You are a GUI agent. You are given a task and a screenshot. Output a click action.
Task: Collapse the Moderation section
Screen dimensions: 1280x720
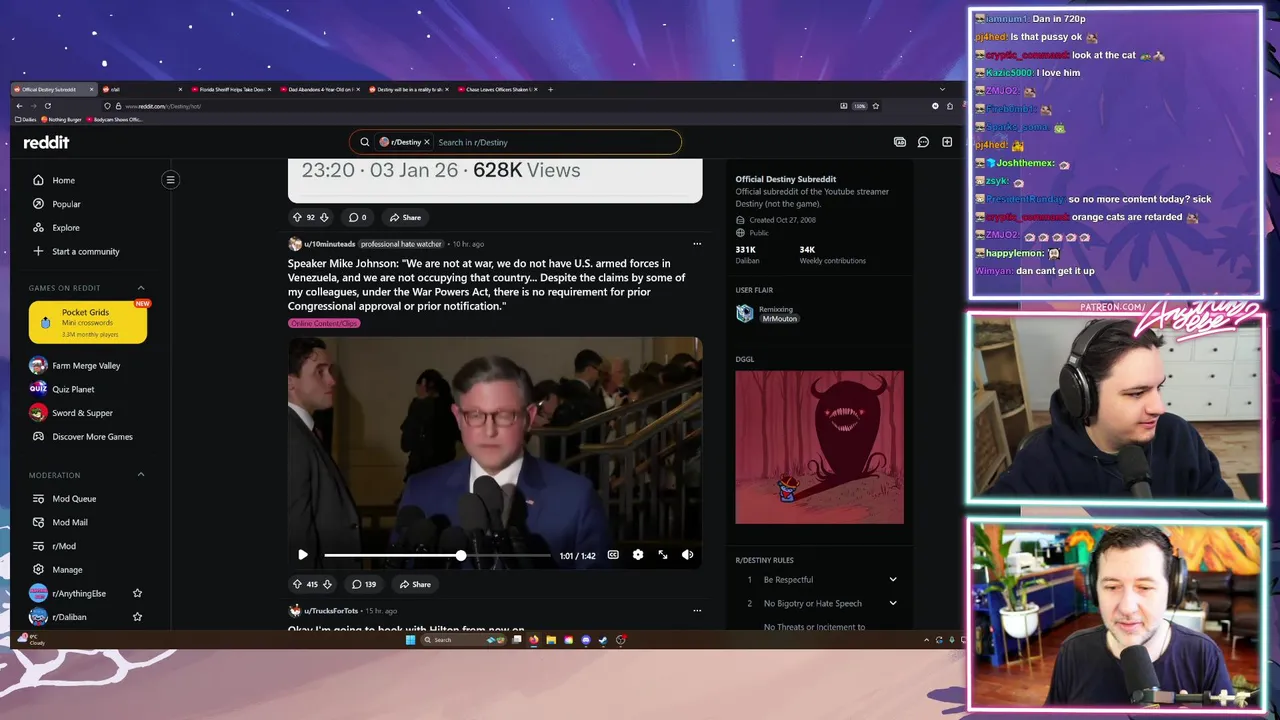click(141, 475)
